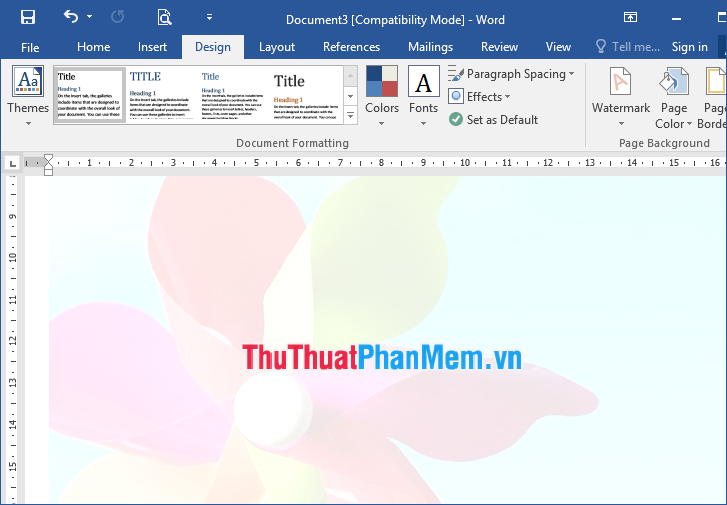Open the References tab

coord(351,47)
